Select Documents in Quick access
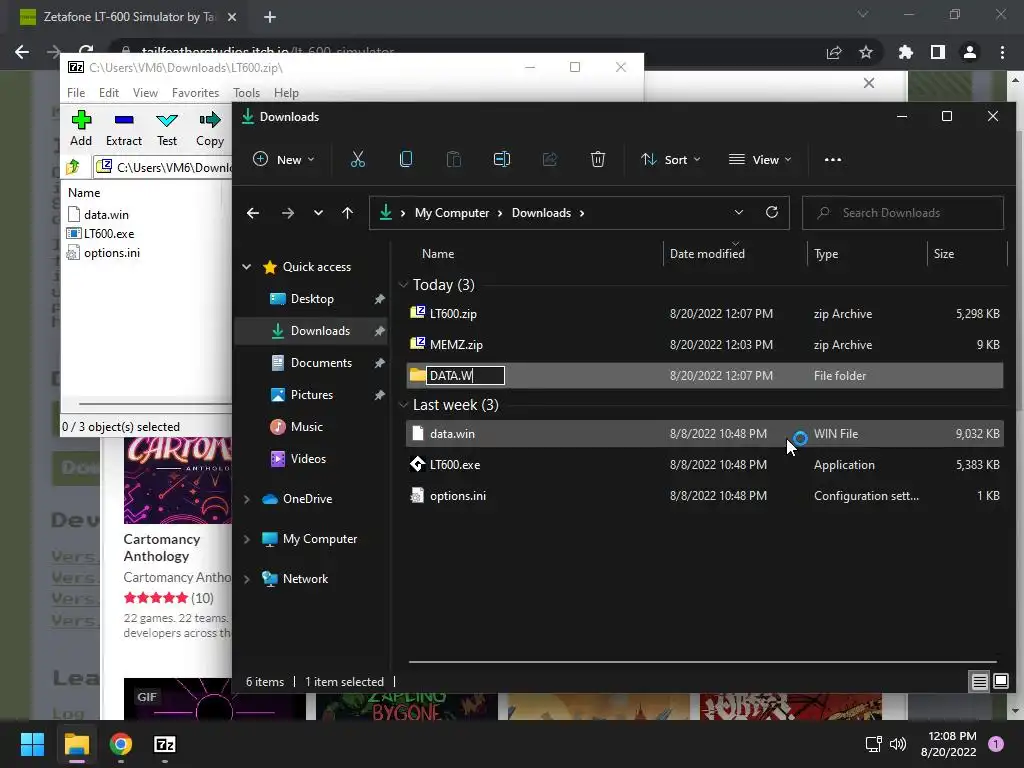 [312, 362]
